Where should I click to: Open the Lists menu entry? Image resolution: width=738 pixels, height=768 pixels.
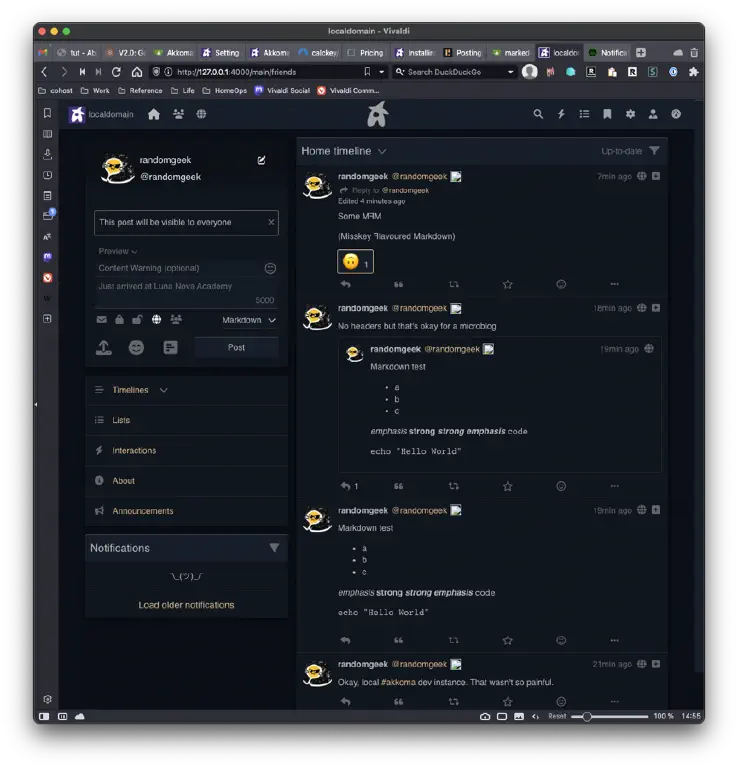pos(187,420)
